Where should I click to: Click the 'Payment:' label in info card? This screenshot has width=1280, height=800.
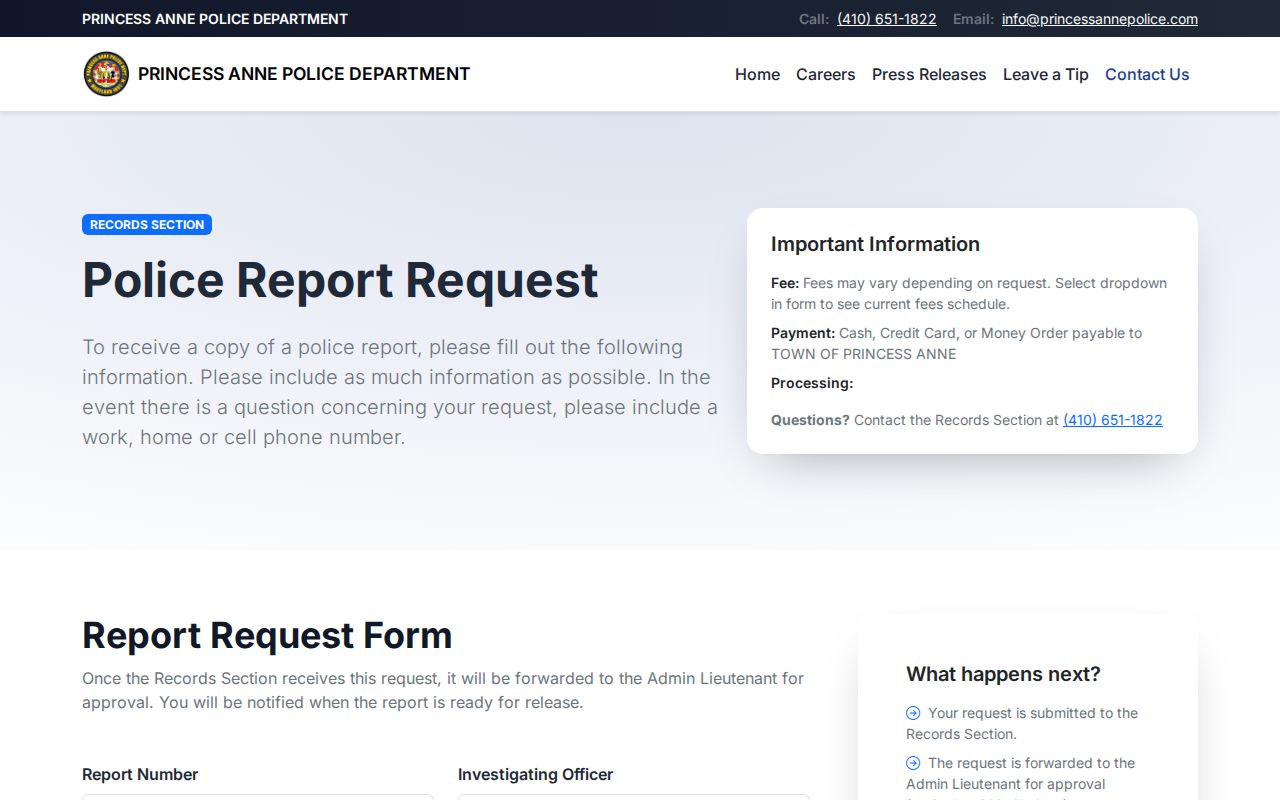(803, 333)
